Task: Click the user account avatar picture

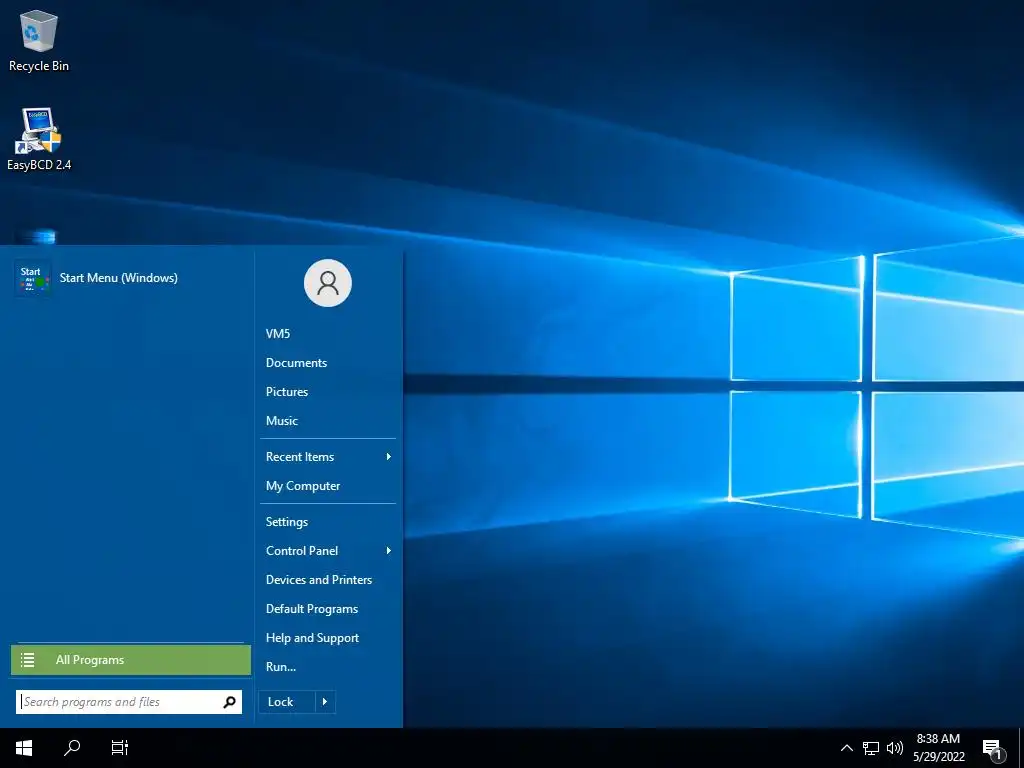Action: pyautogui.click(x=328, y=283)
